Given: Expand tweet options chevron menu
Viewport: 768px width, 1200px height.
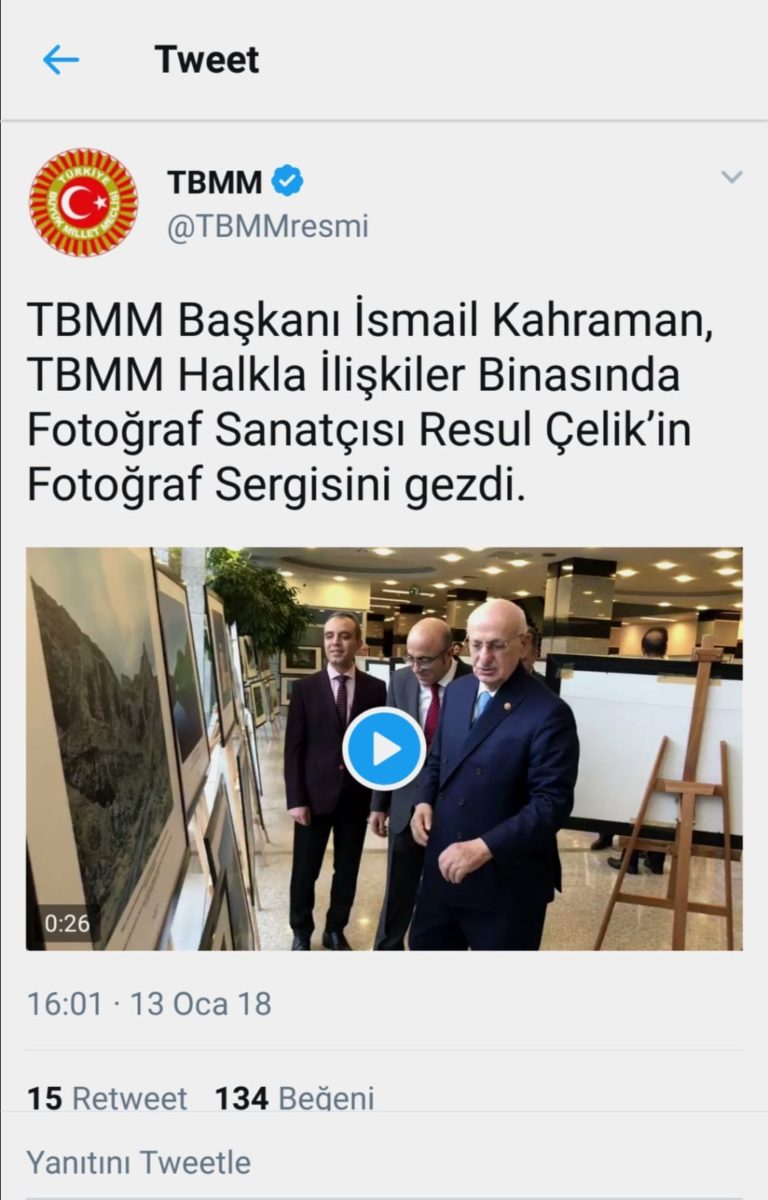Looking at the screenshot, I should (x=732, y=178).
